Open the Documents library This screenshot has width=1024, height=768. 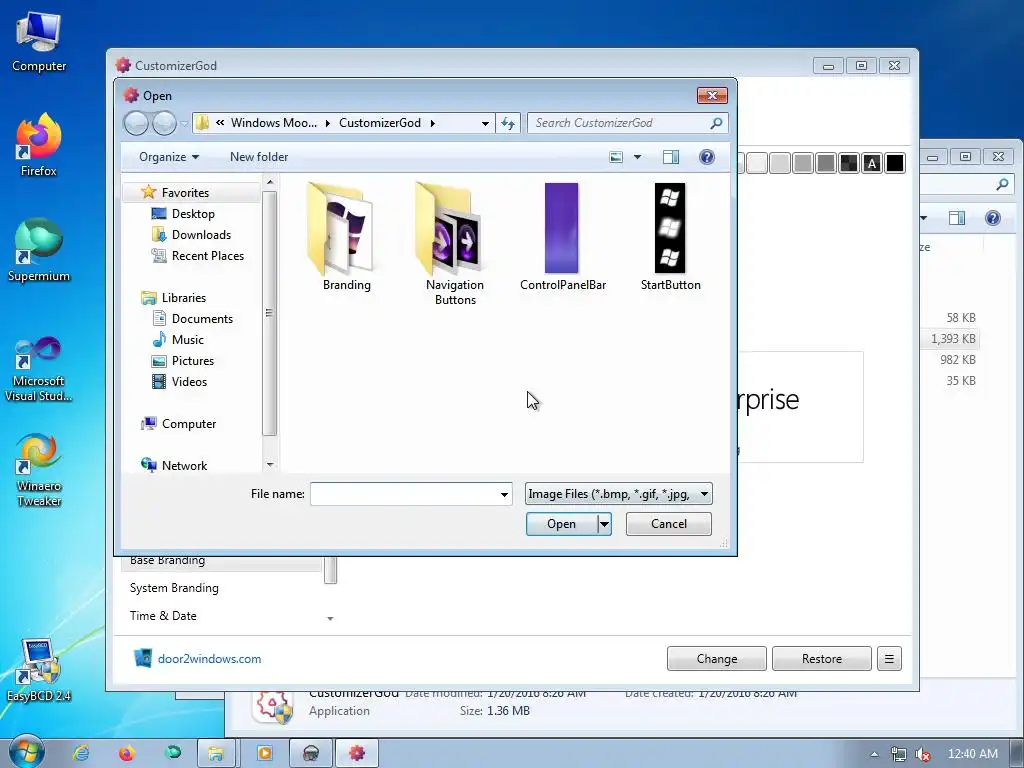[202, 319]
